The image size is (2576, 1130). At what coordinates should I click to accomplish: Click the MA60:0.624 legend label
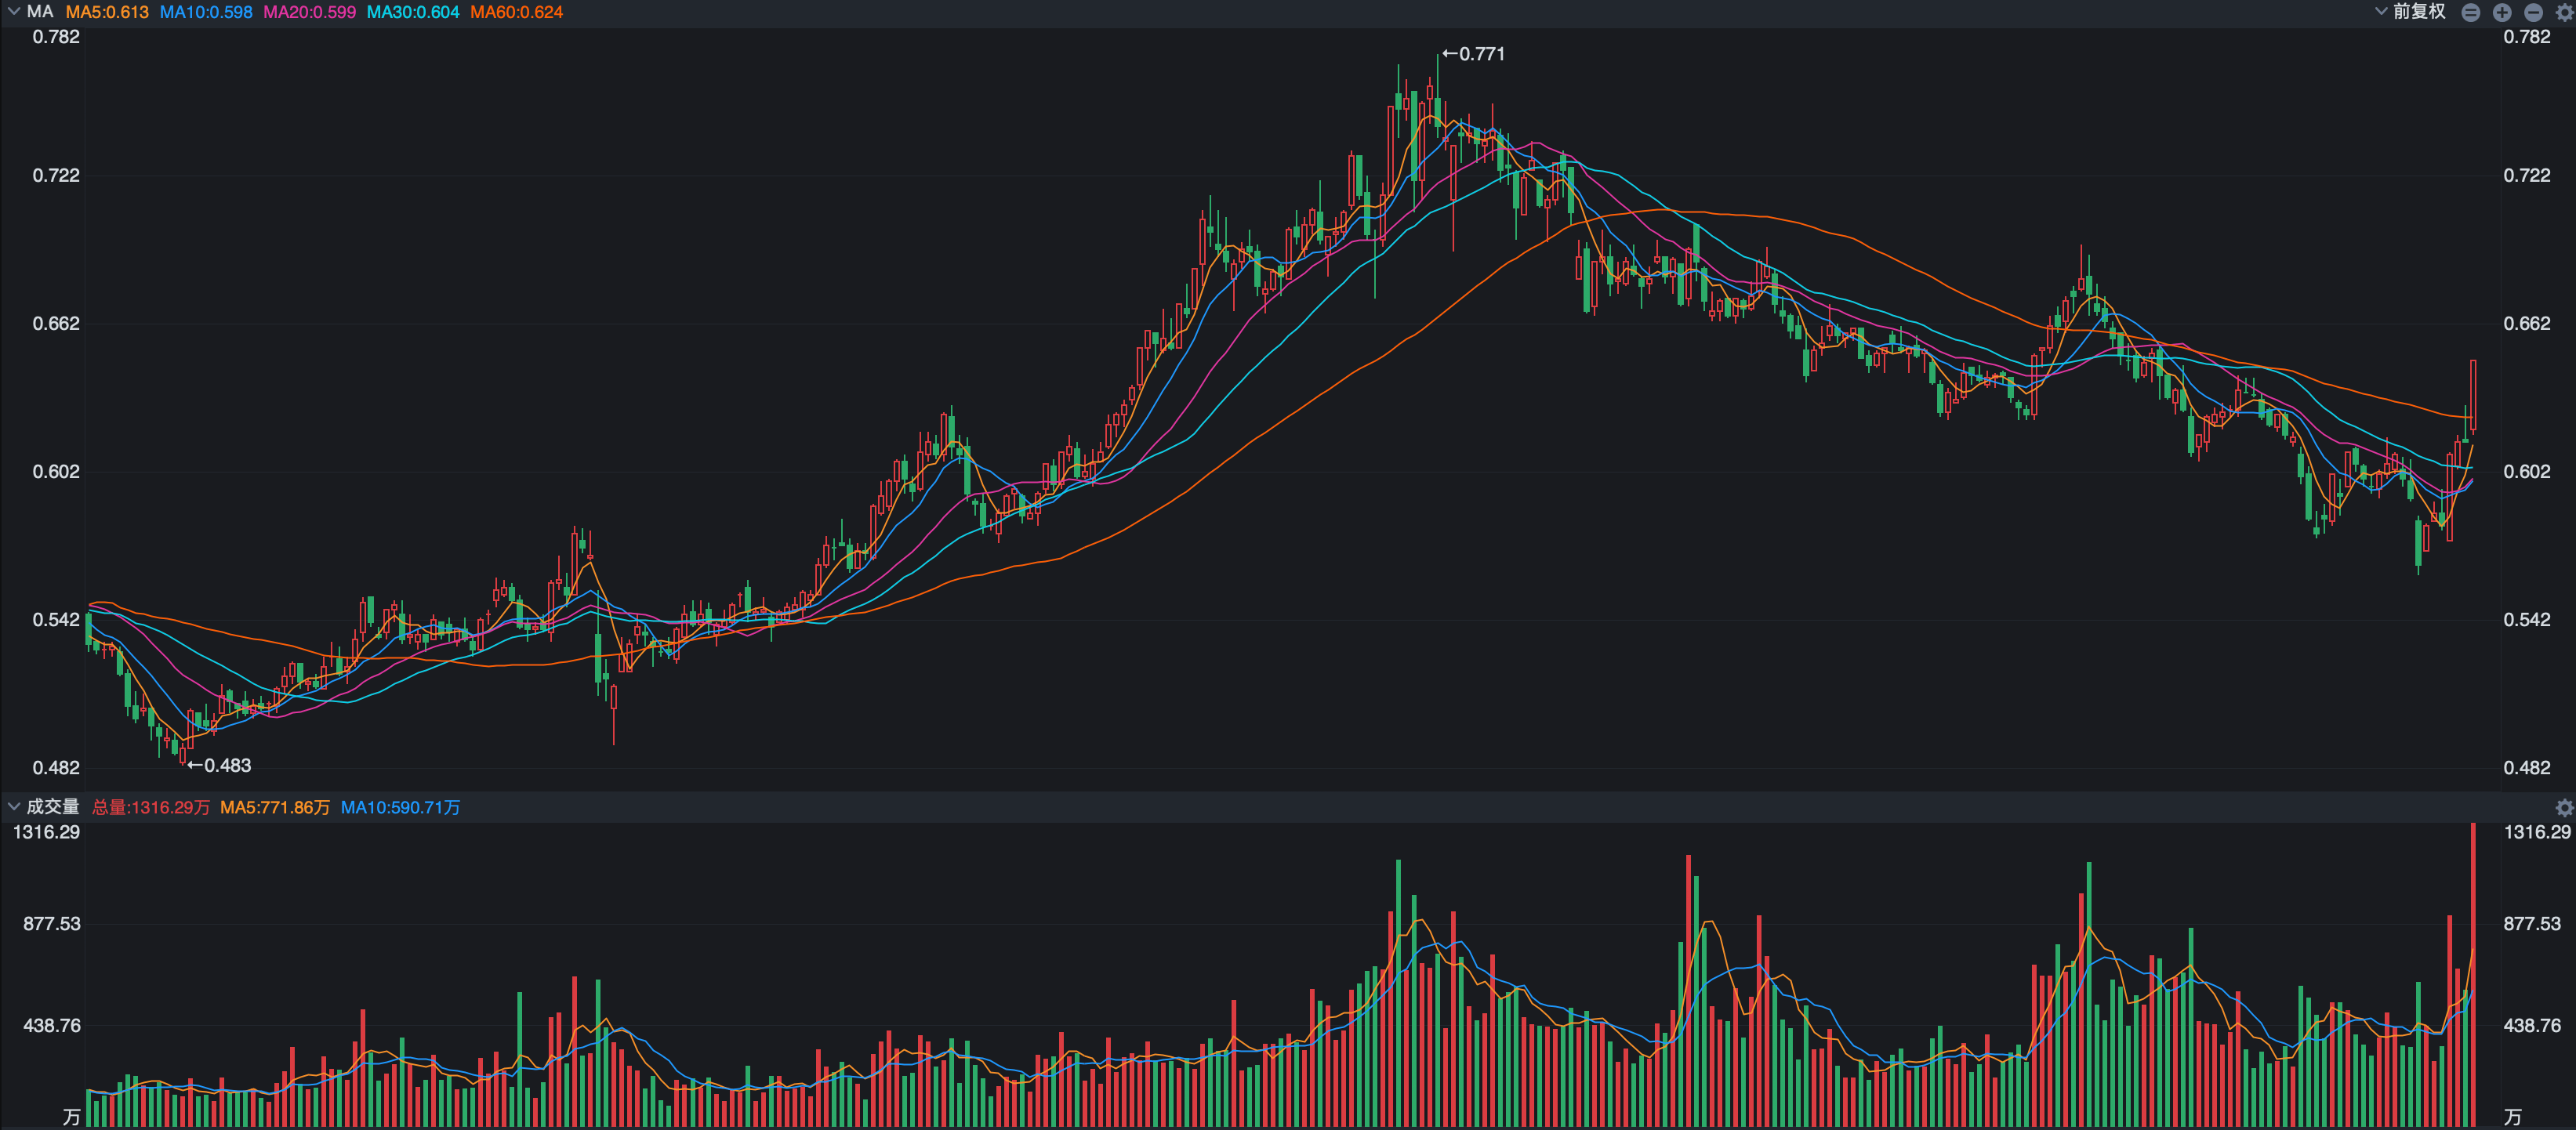[x=516, y=12]
